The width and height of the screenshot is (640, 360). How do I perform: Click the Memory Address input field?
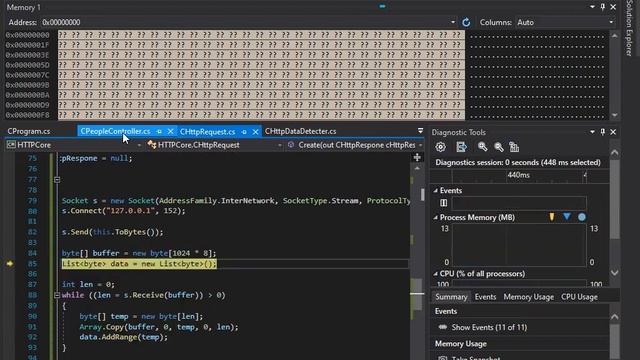click(245, 22)
